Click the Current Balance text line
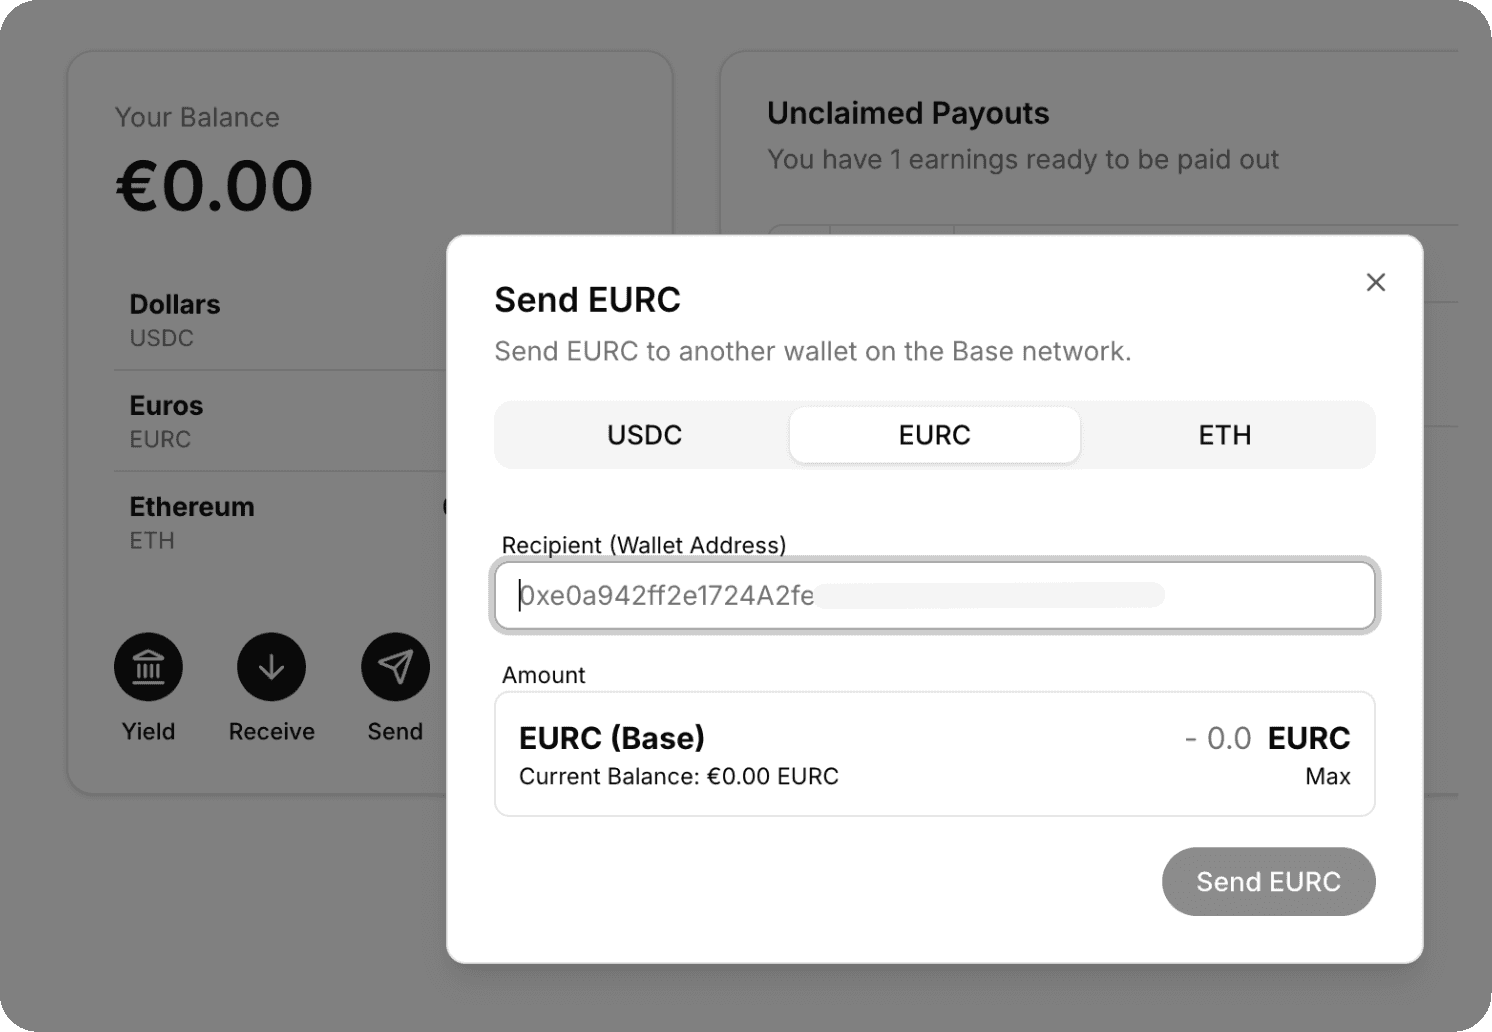Screen dimensions: 1492x1032 click(678, 777)
